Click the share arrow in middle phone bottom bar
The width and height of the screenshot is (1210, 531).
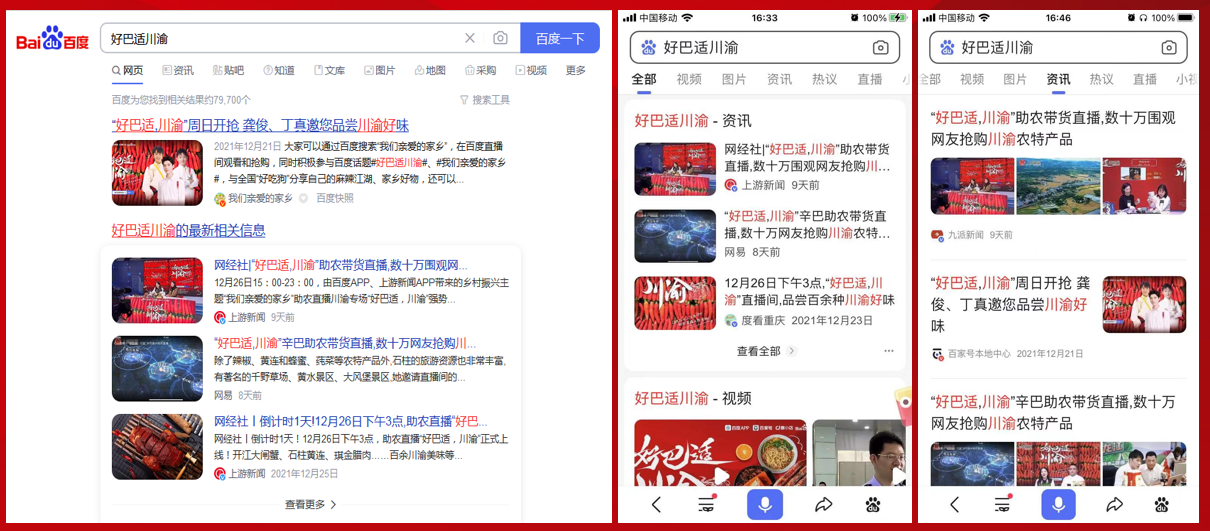823,505
